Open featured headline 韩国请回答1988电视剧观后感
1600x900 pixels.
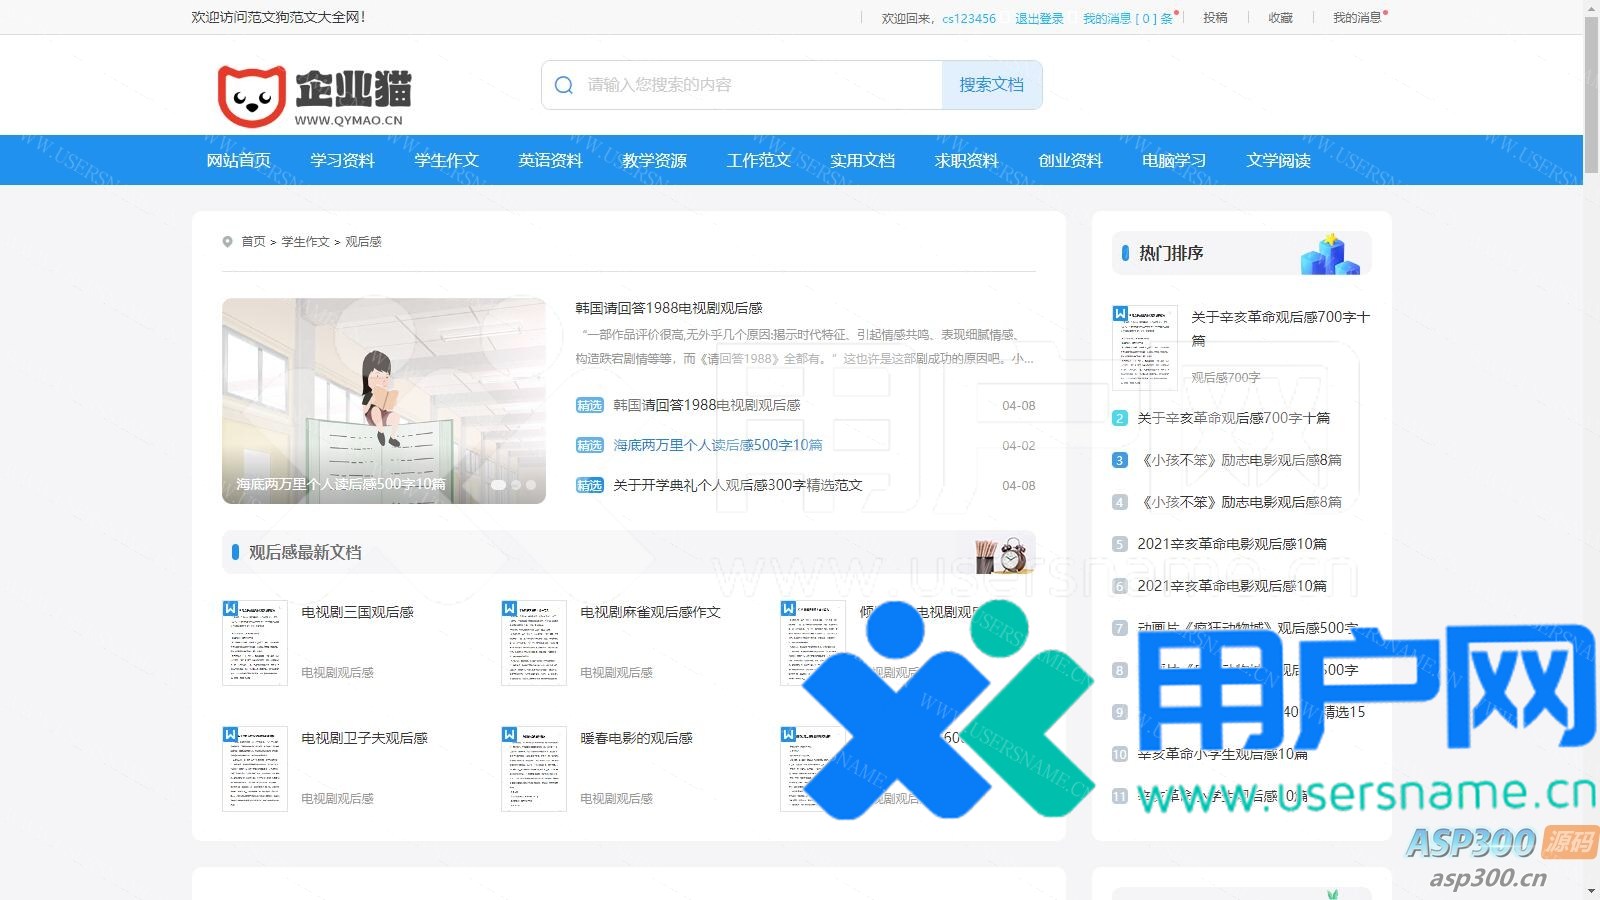[669, 308]
